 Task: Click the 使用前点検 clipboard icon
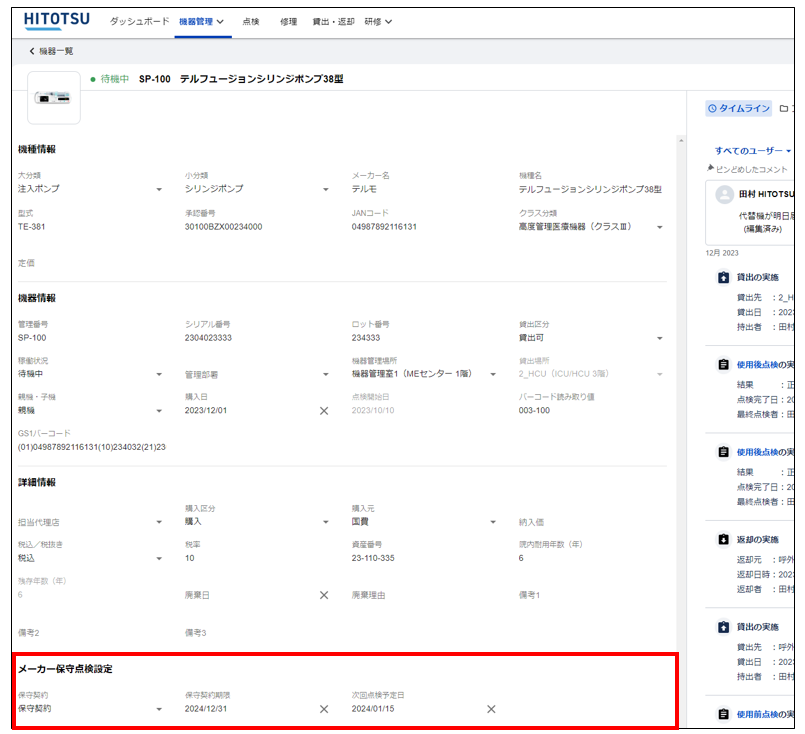723,714
